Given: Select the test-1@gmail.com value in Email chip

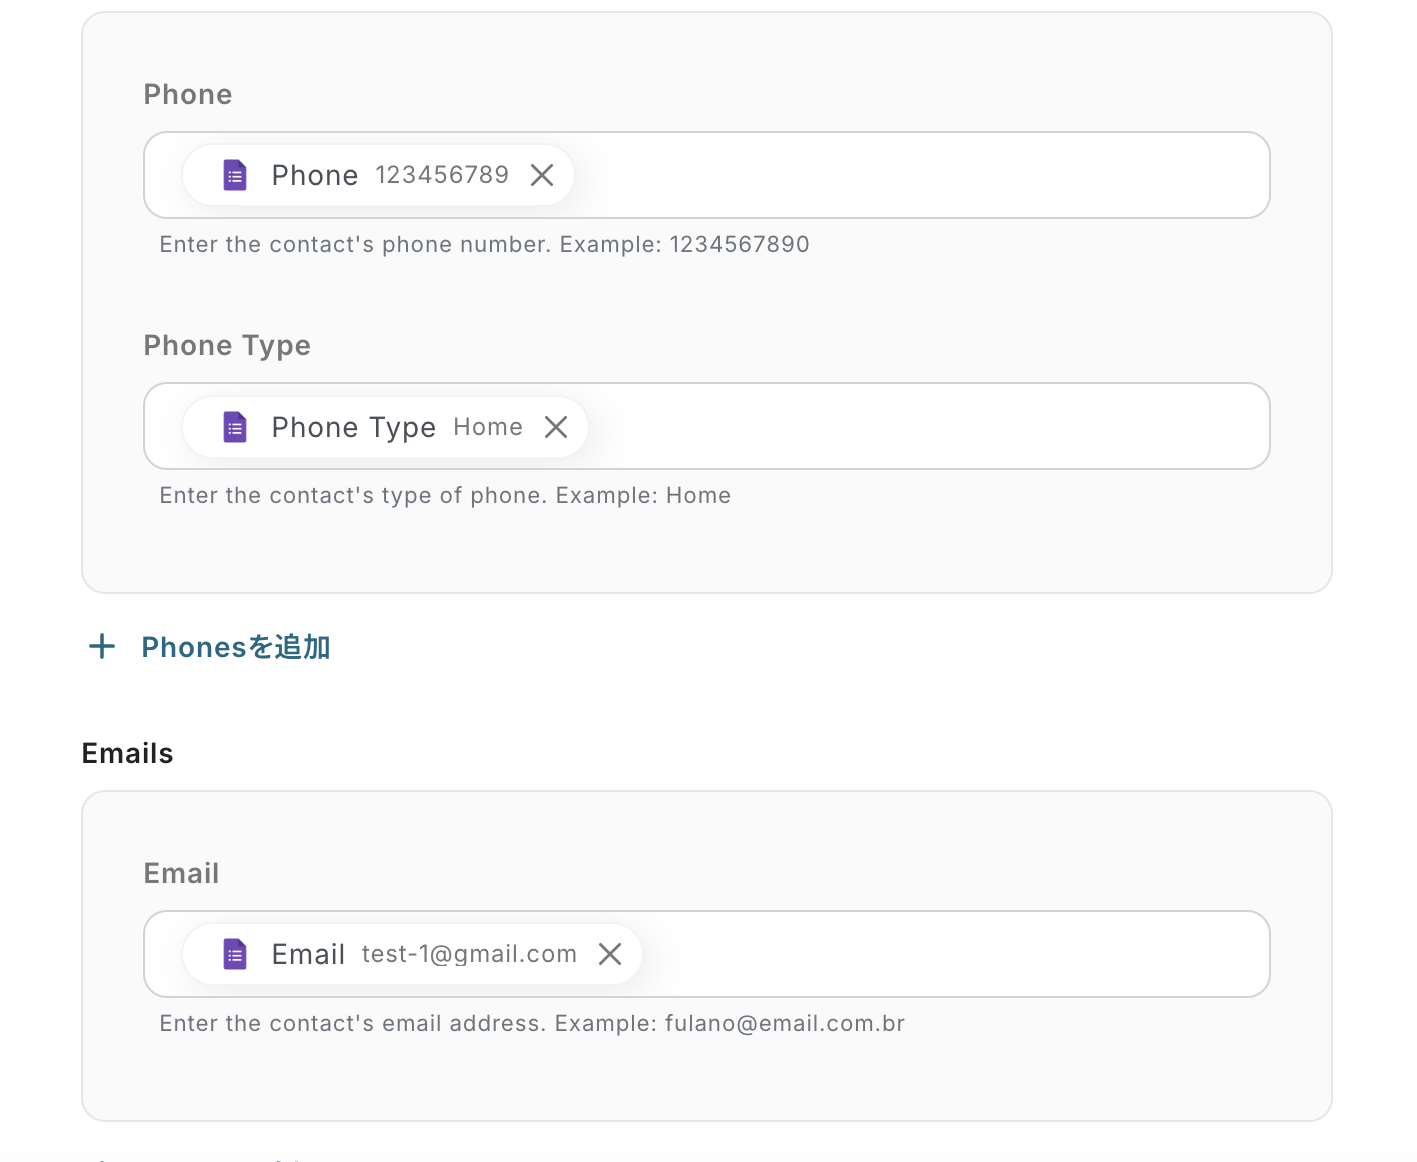Looking at the screenshot, I should coord(469,954).
